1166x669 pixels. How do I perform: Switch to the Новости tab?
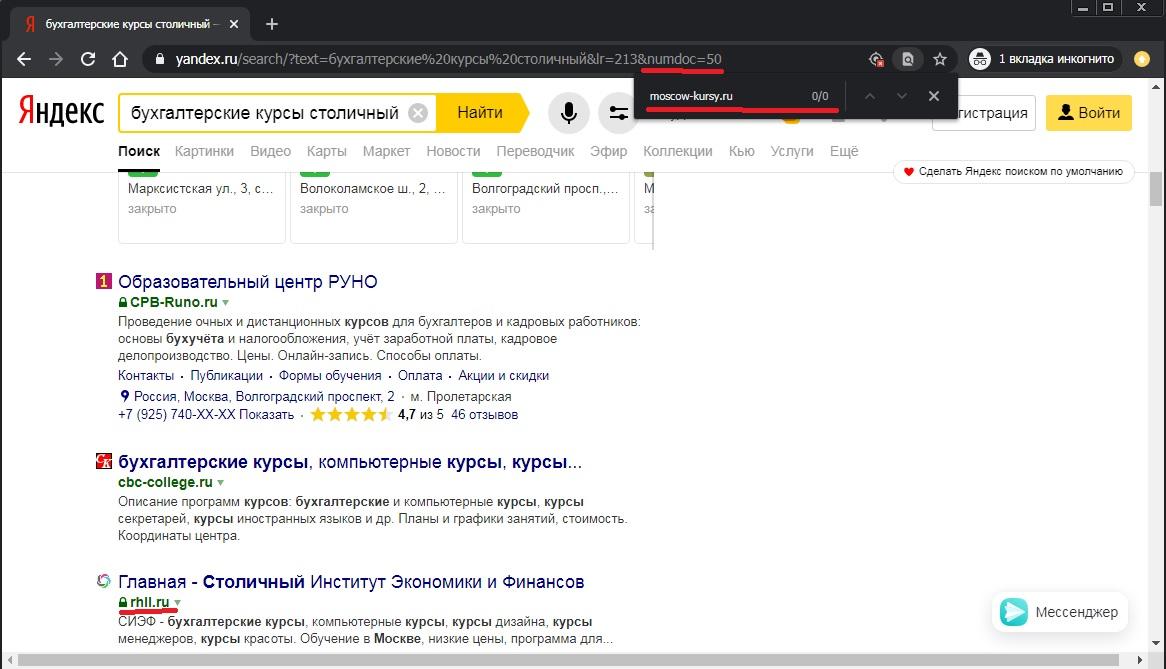click(454, 151)
